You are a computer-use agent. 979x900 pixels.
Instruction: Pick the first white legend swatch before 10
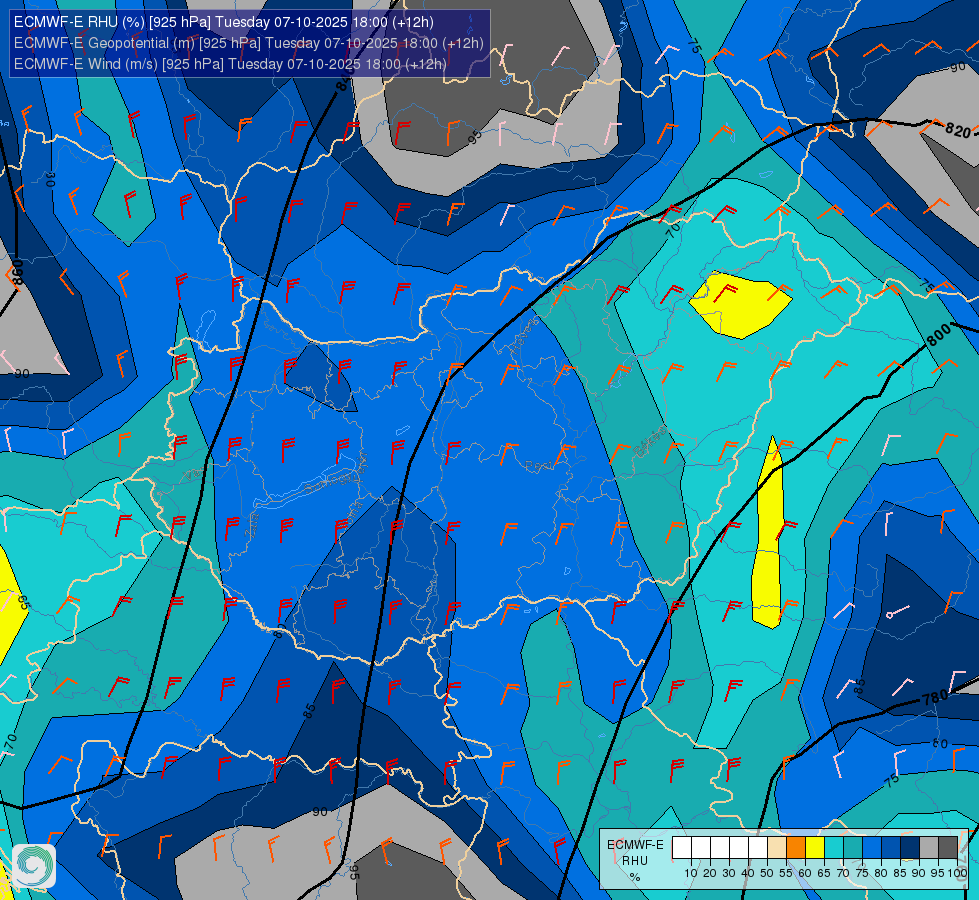point(682,847)
